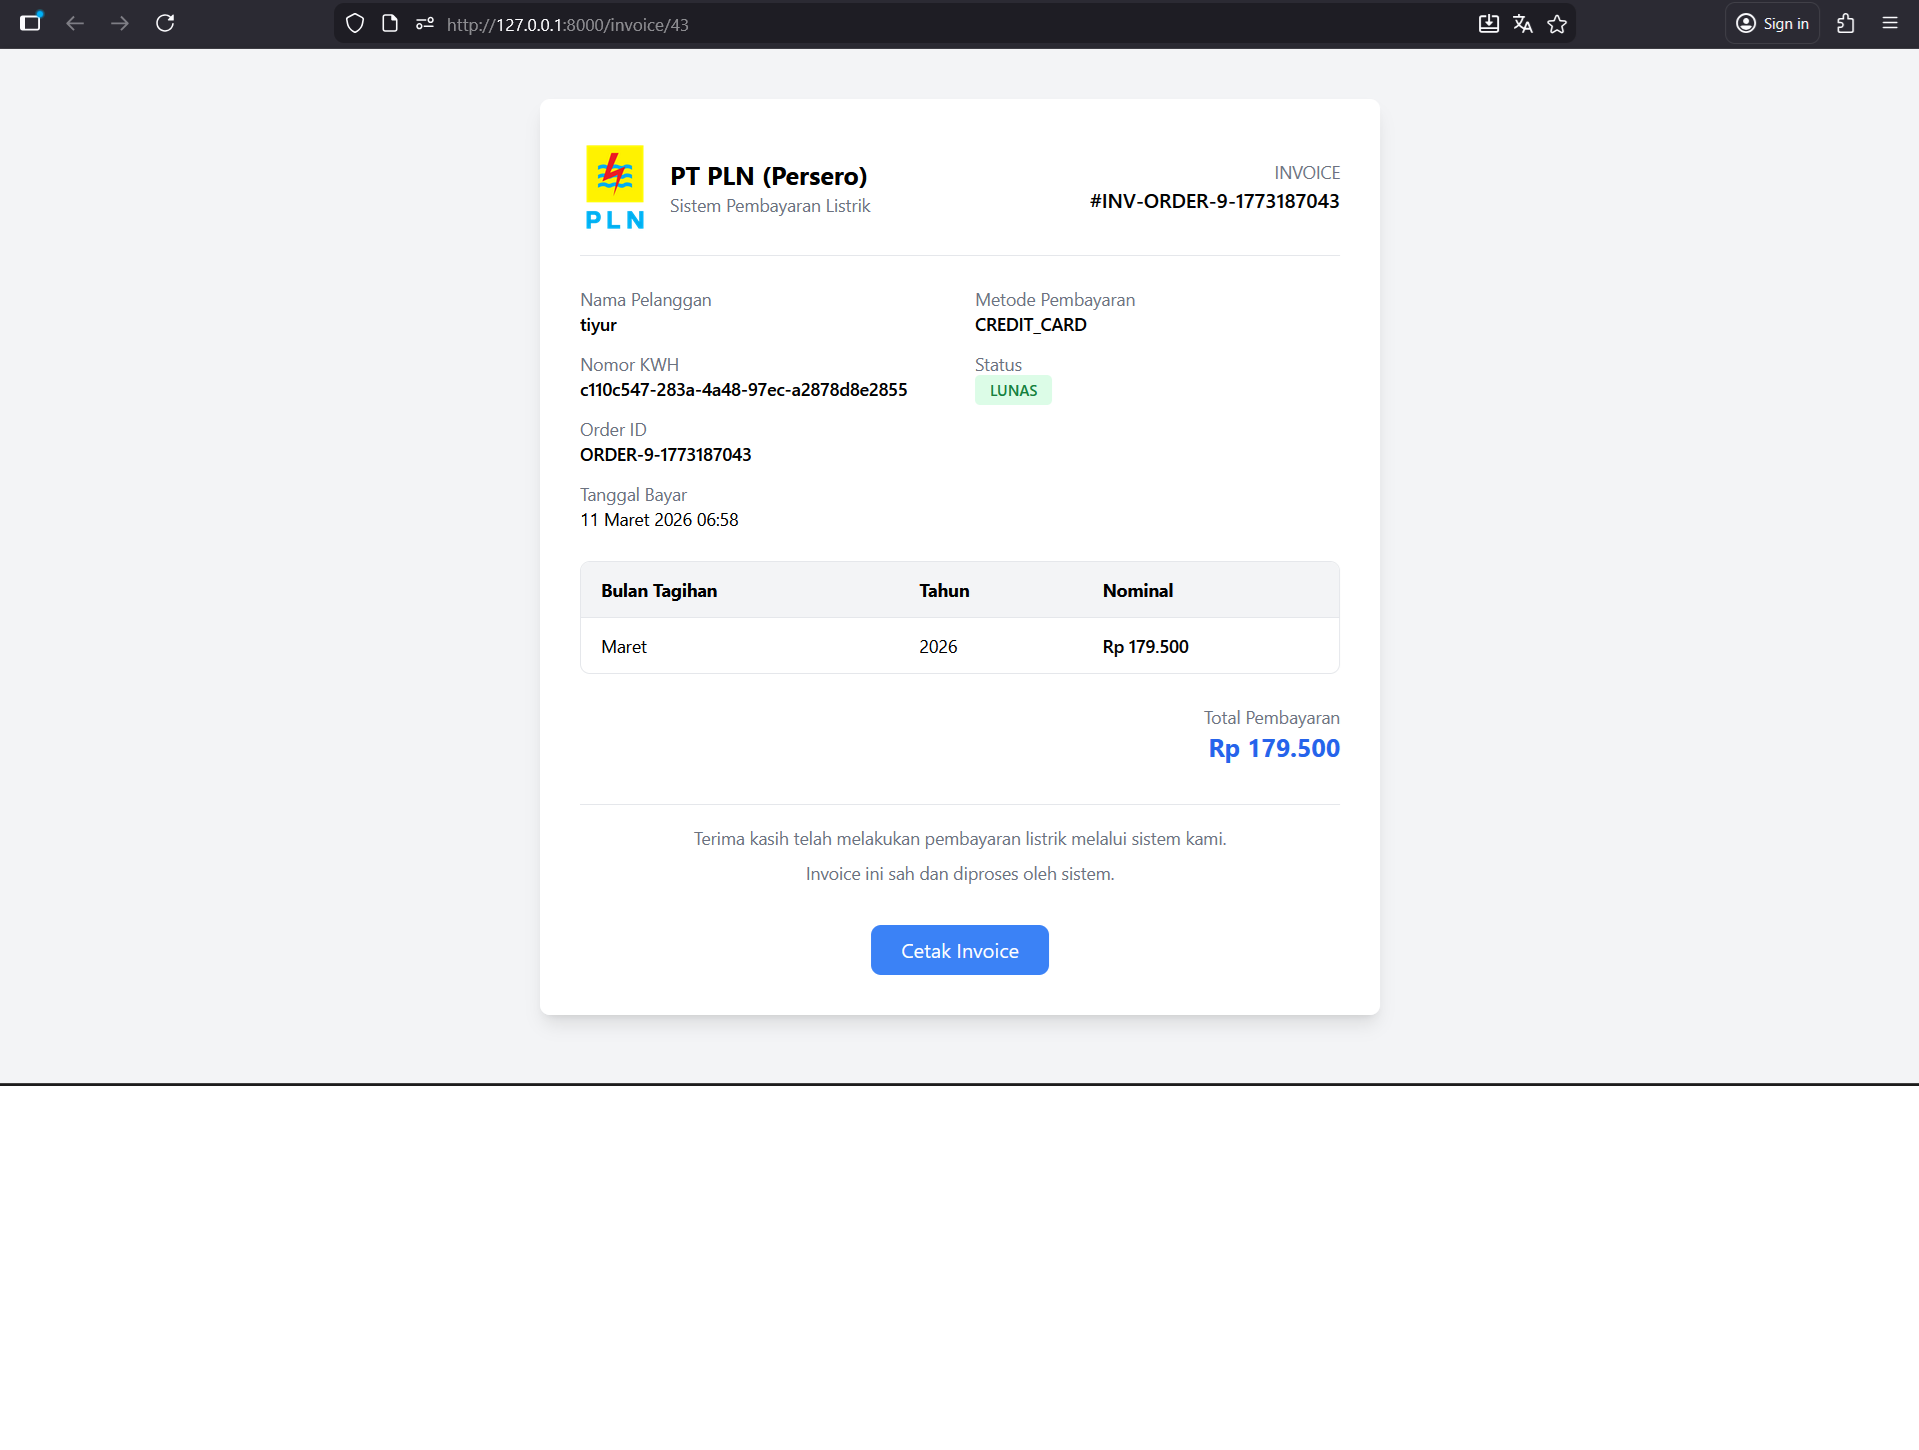This screenshot has width=1919, height=1450.
Task: Click the customer name tiyur
Action: [598, 325]
